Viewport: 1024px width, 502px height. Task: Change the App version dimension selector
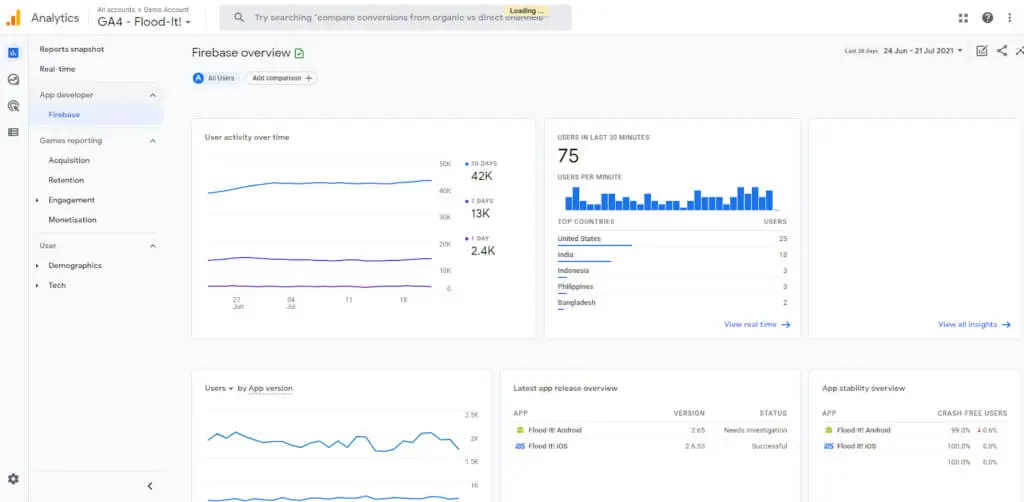(x=270, y=388)
